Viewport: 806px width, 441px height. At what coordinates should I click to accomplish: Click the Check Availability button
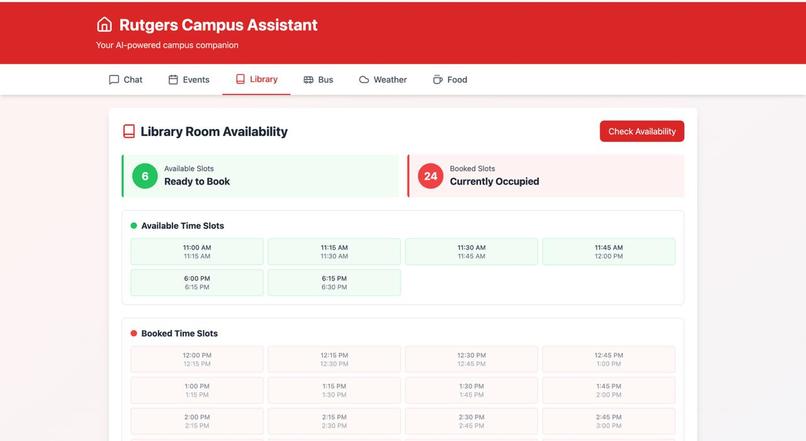tap(642, 131)
